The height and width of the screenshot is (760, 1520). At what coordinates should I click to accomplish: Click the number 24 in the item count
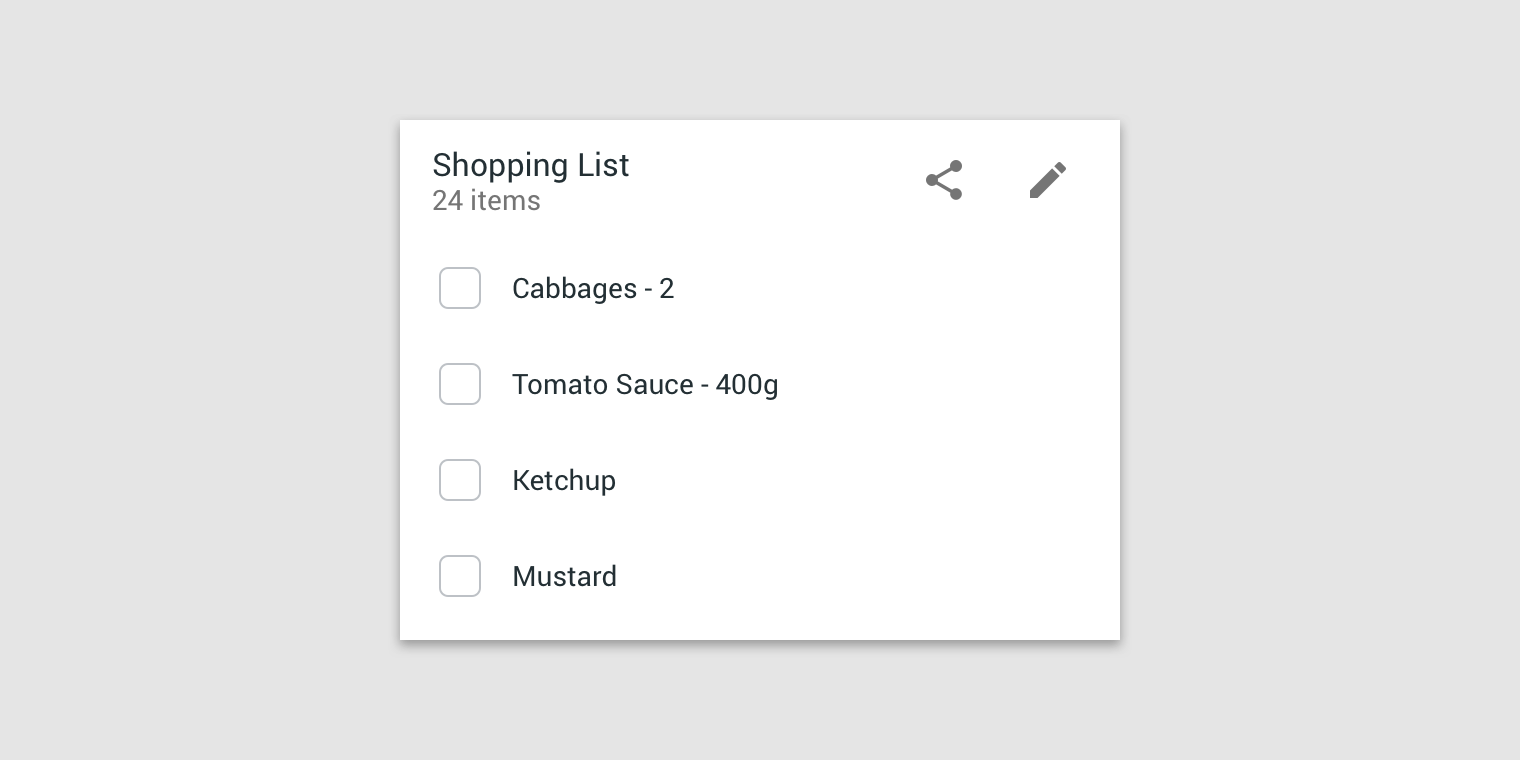447,201
